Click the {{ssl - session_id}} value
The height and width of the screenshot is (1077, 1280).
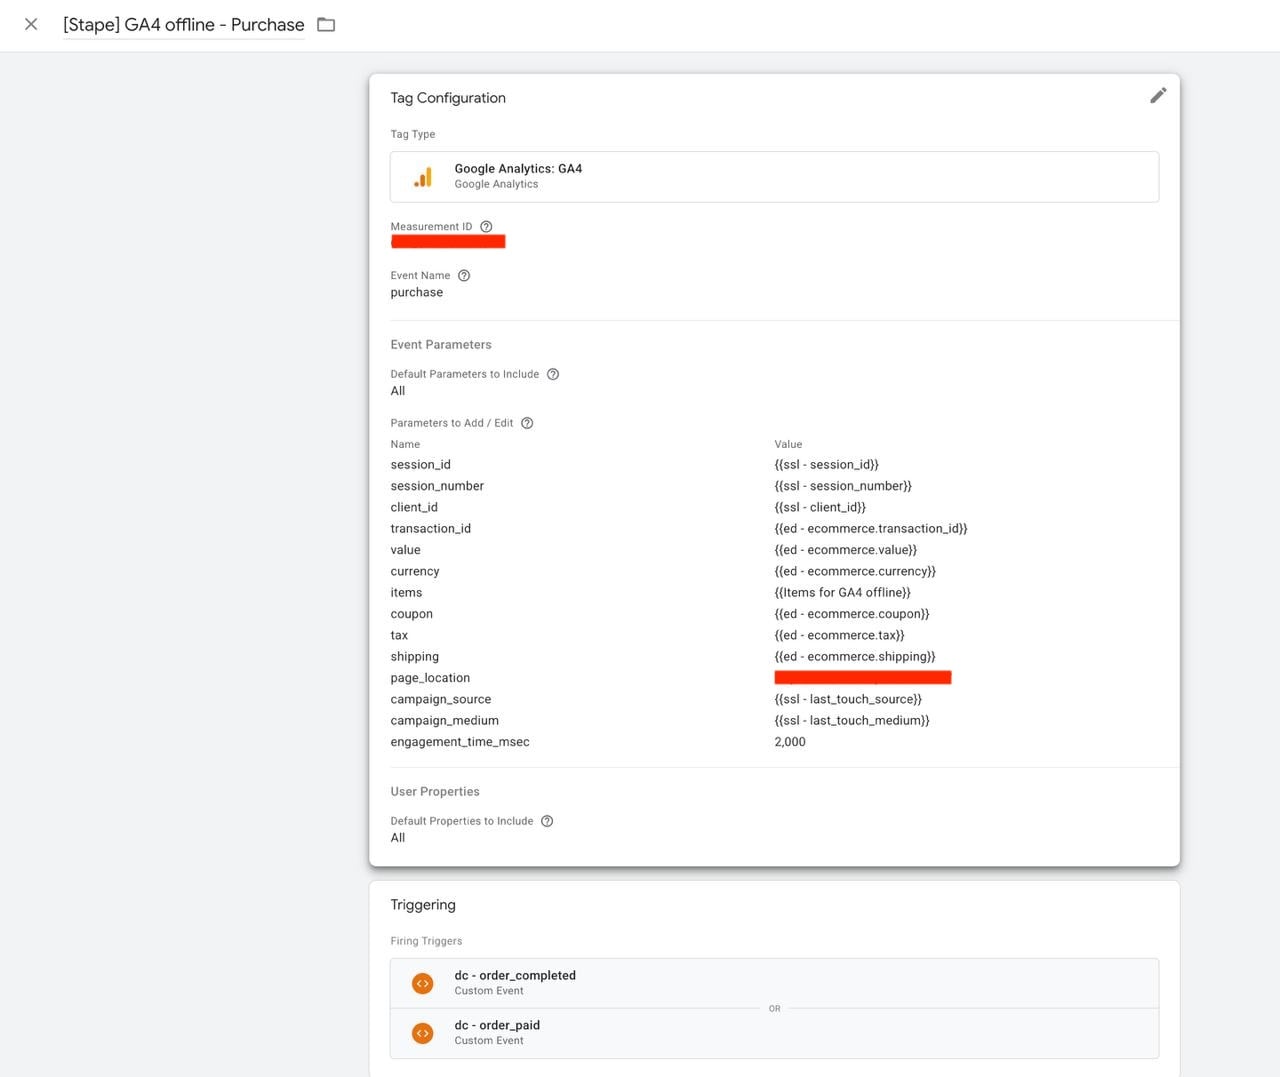827,465
